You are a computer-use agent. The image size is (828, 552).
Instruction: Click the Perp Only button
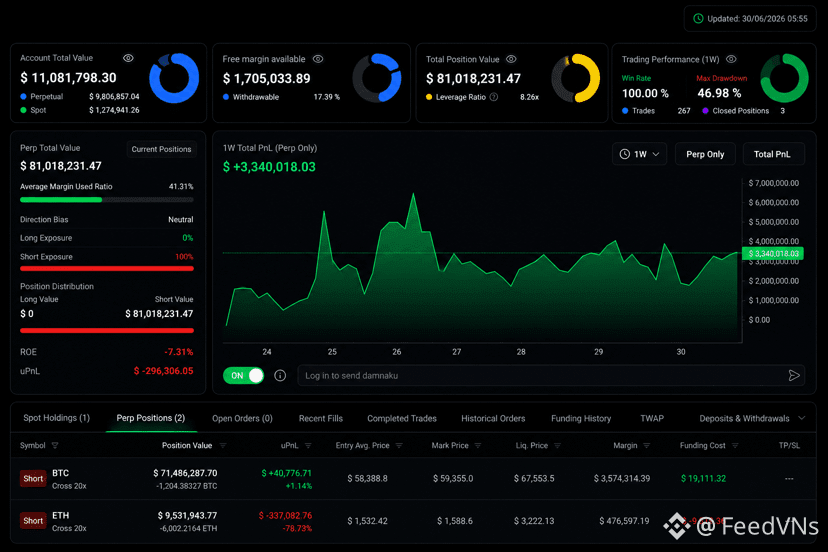[705, 154]
